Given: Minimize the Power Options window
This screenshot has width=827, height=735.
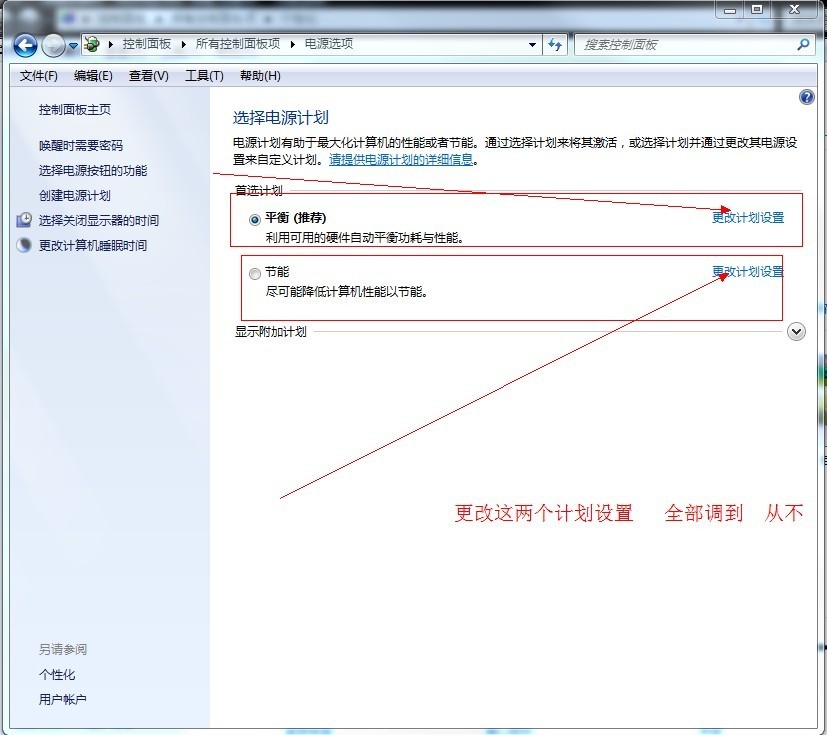Looking at the screenshot, I should (729, 9).
